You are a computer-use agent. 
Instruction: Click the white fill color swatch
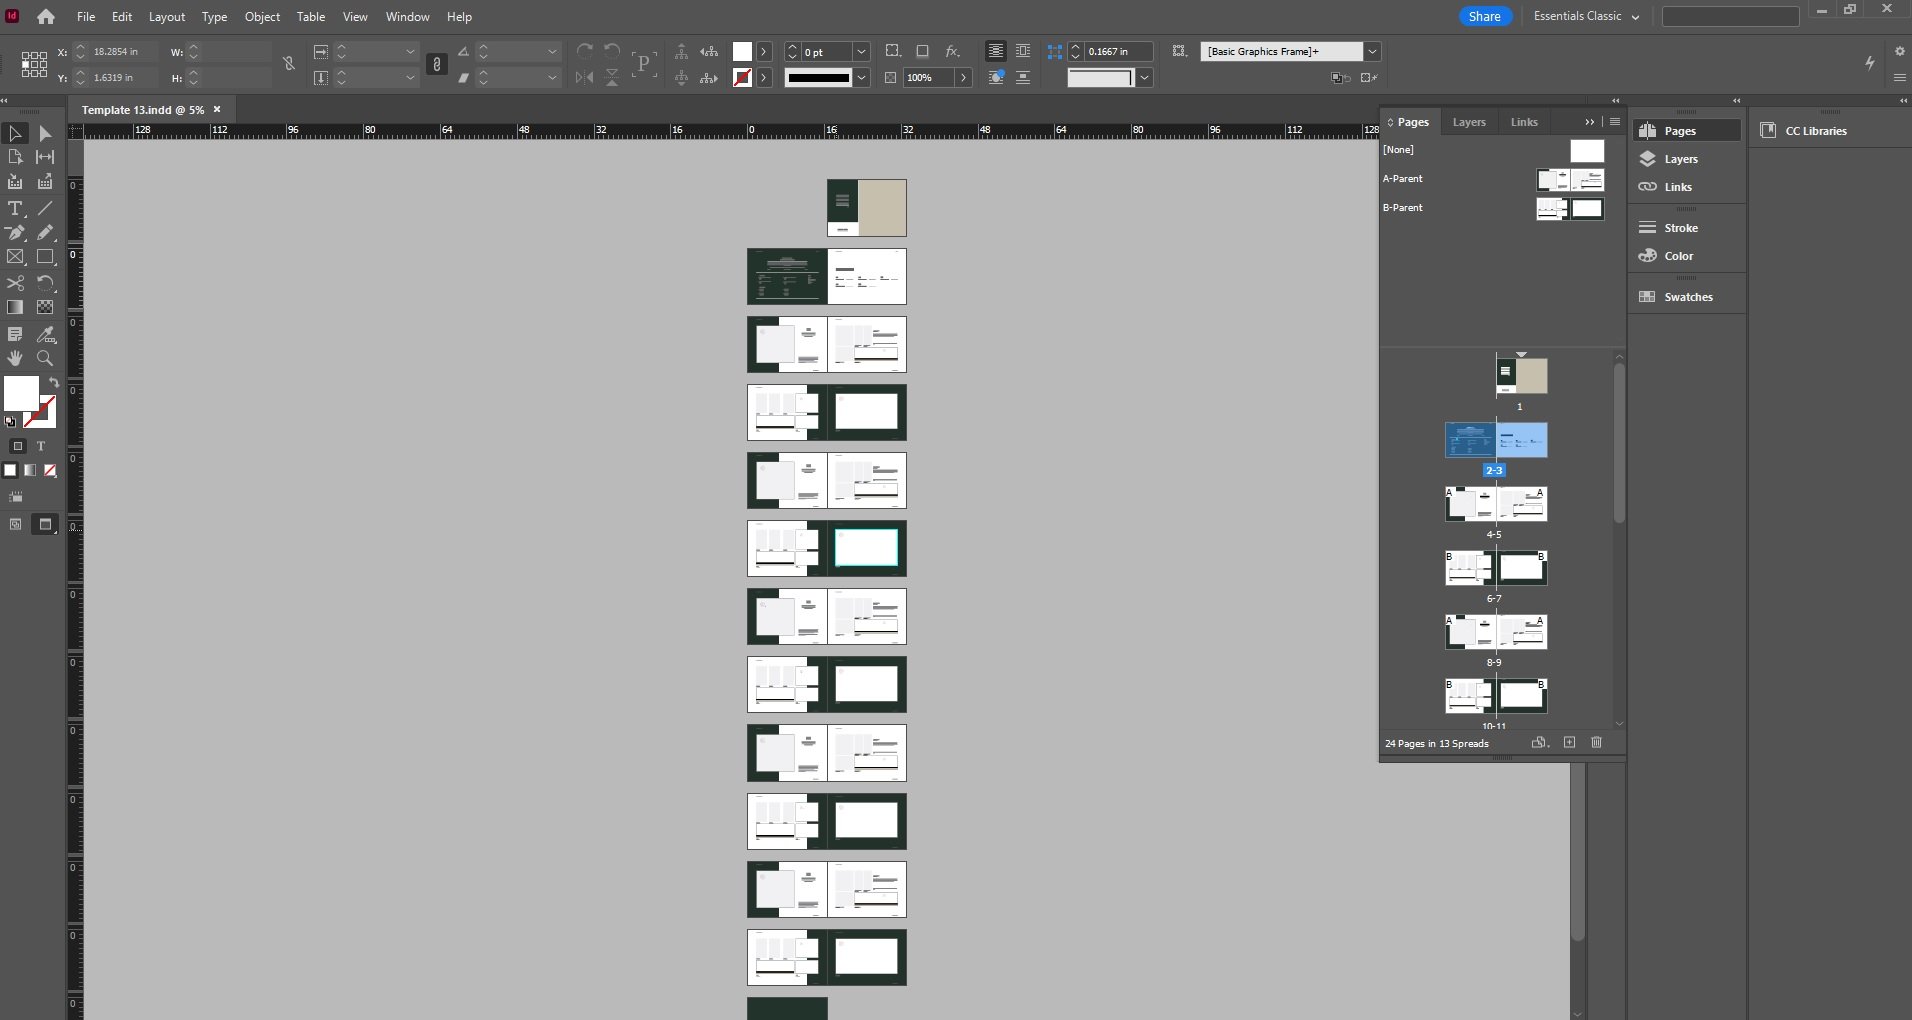pyautogui.click(x=21, y=394)
